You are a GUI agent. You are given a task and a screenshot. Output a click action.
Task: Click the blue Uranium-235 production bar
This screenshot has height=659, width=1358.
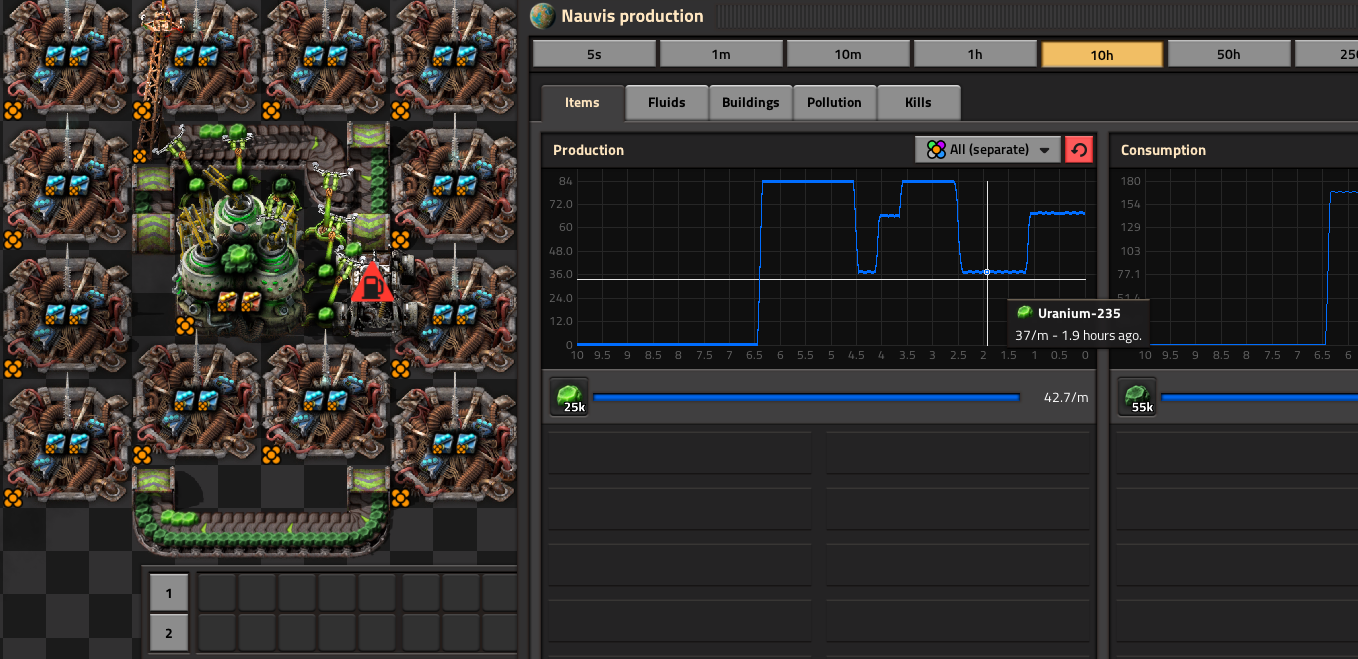click(x=805, y=397)
